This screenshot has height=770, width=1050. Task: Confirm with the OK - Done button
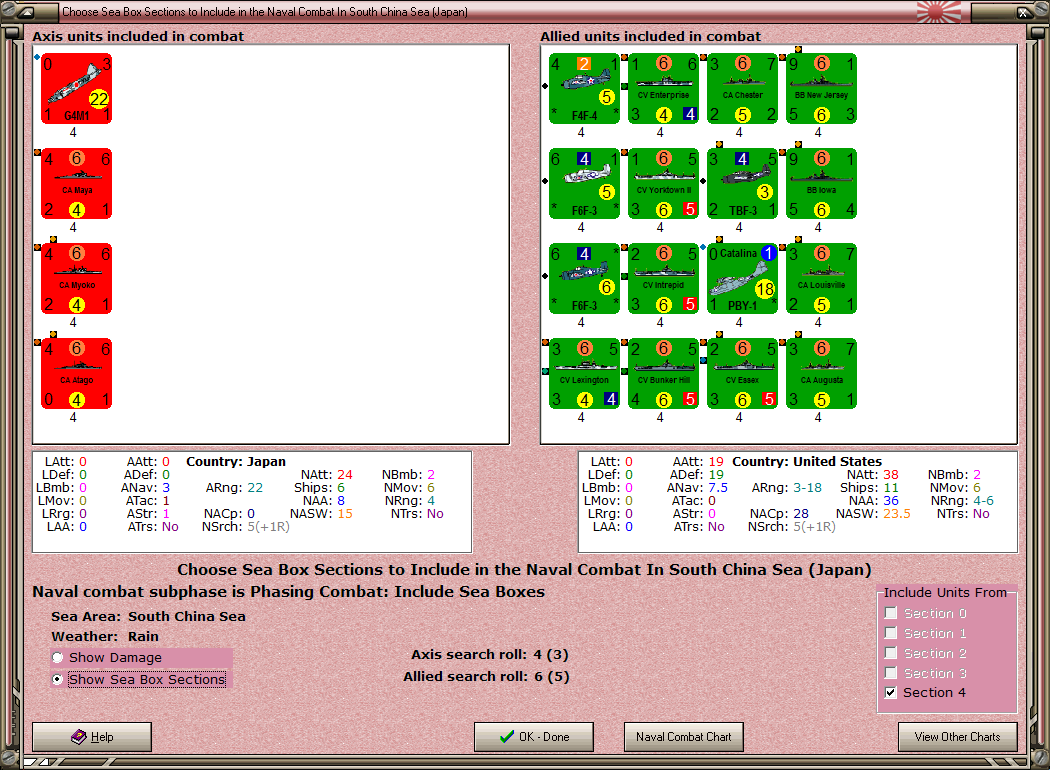[x=534, y=737]
